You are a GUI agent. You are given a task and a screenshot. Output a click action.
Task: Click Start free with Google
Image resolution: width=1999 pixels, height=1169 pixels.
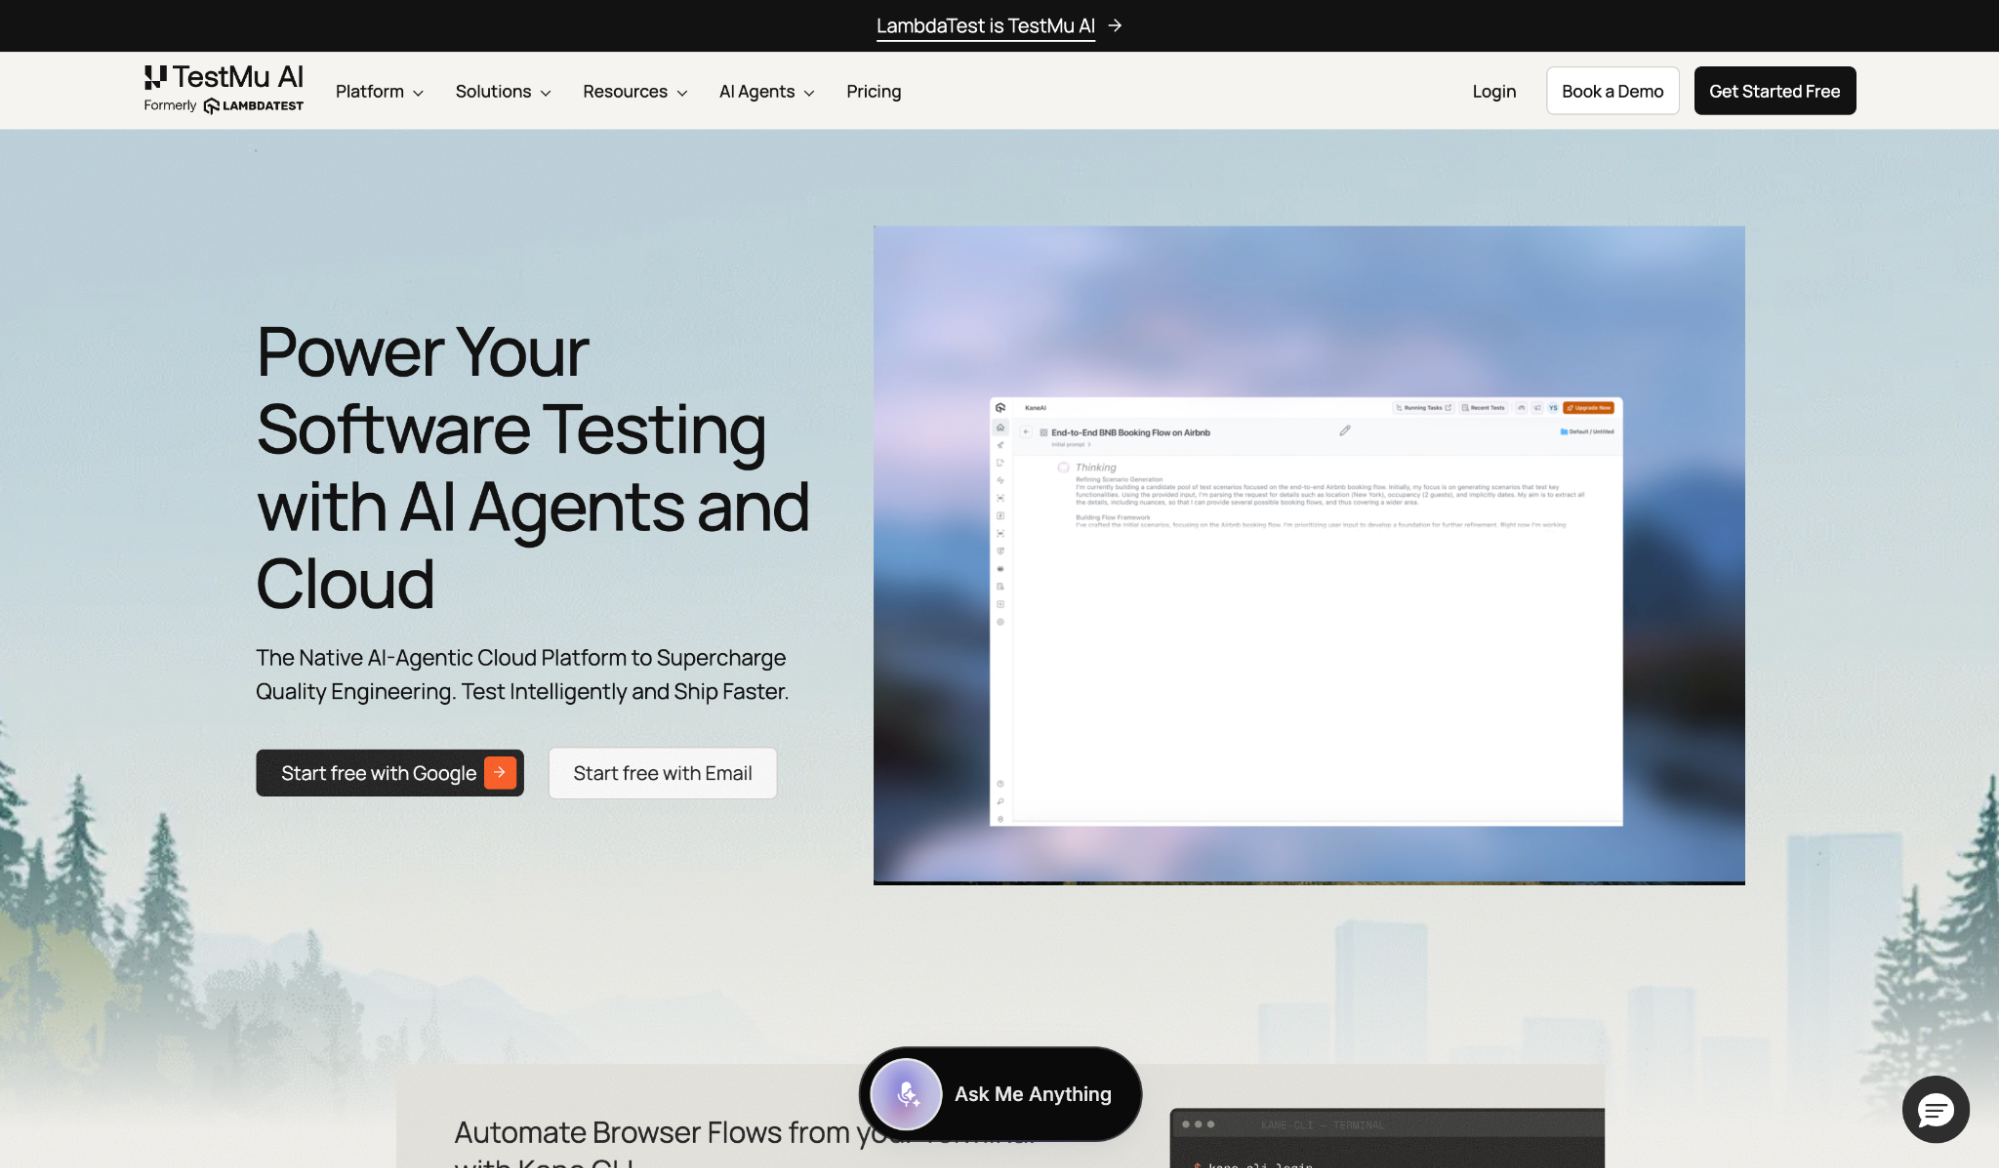click(x=390, y=773)
